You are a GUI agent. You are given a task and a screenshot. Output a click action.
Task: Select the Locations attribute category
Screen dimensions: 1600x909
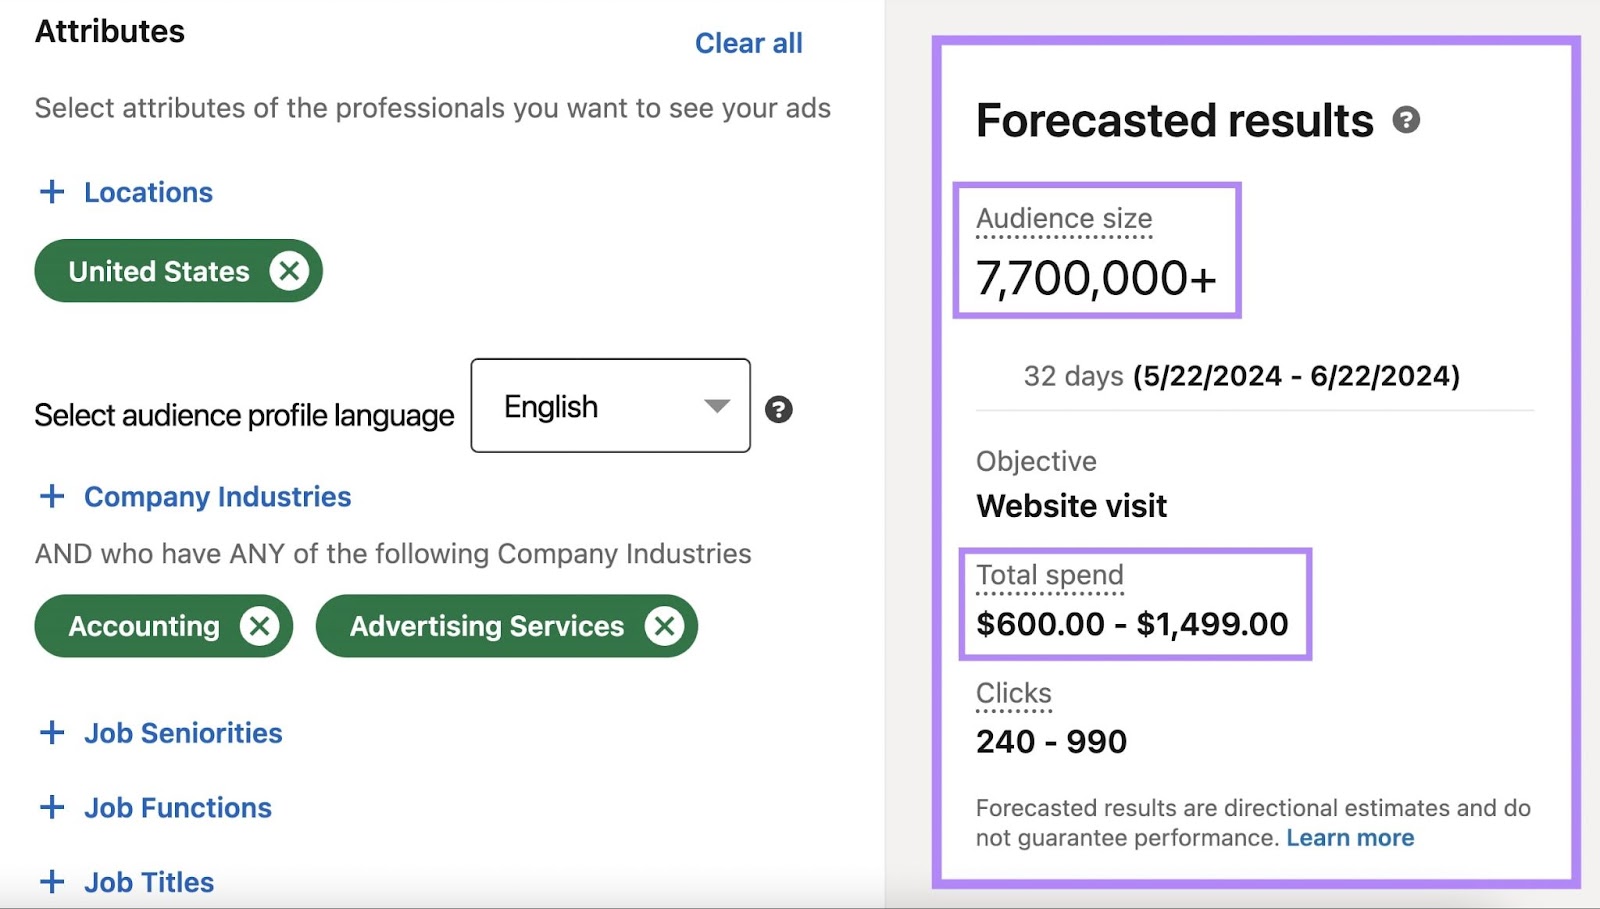pyautogui.click(x=148, y=192)
